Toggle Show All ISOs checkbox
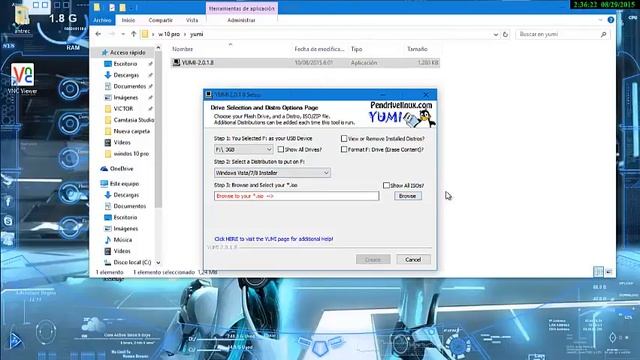Image resolution: width=640 pixels, height=360 pixels. 386,185
